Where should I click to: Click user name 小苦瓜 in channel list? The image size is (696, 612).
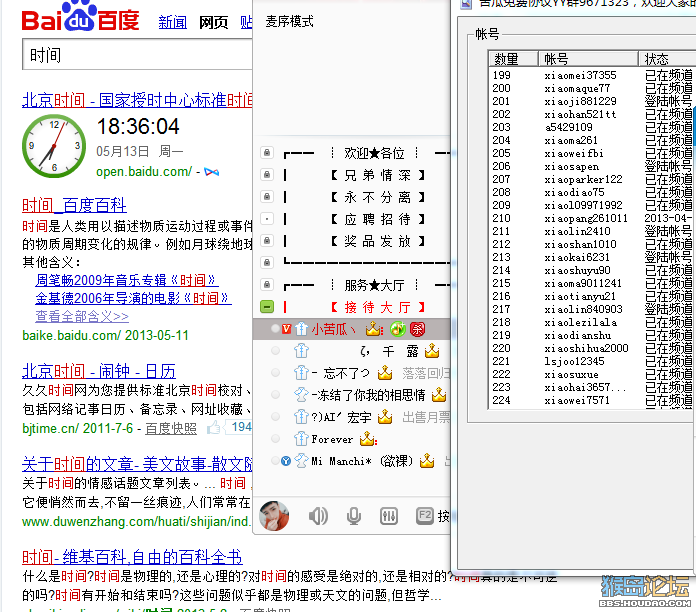pos(333,329)
